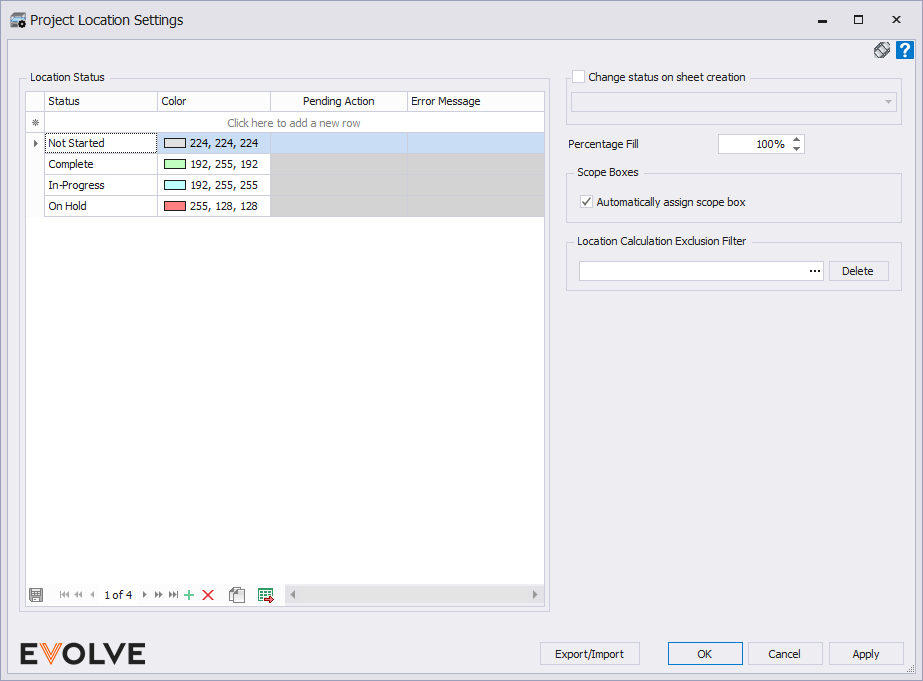Sort by the Status column header

[x=101, y=101]
